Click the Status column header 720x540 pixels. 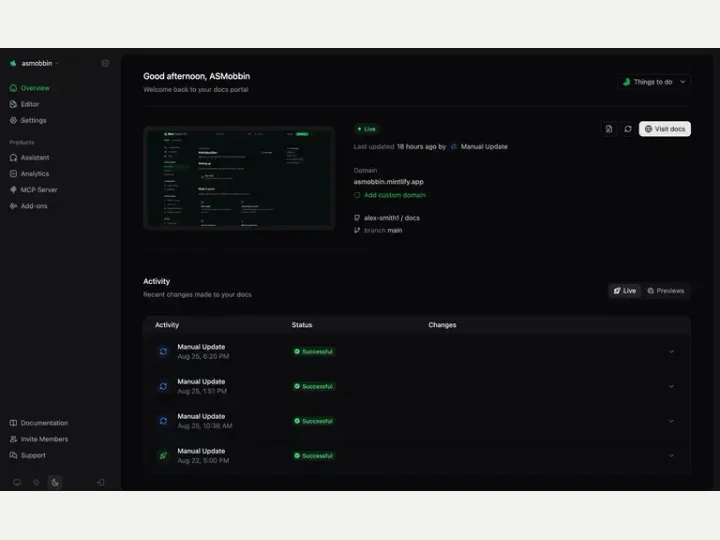[302, 325]
